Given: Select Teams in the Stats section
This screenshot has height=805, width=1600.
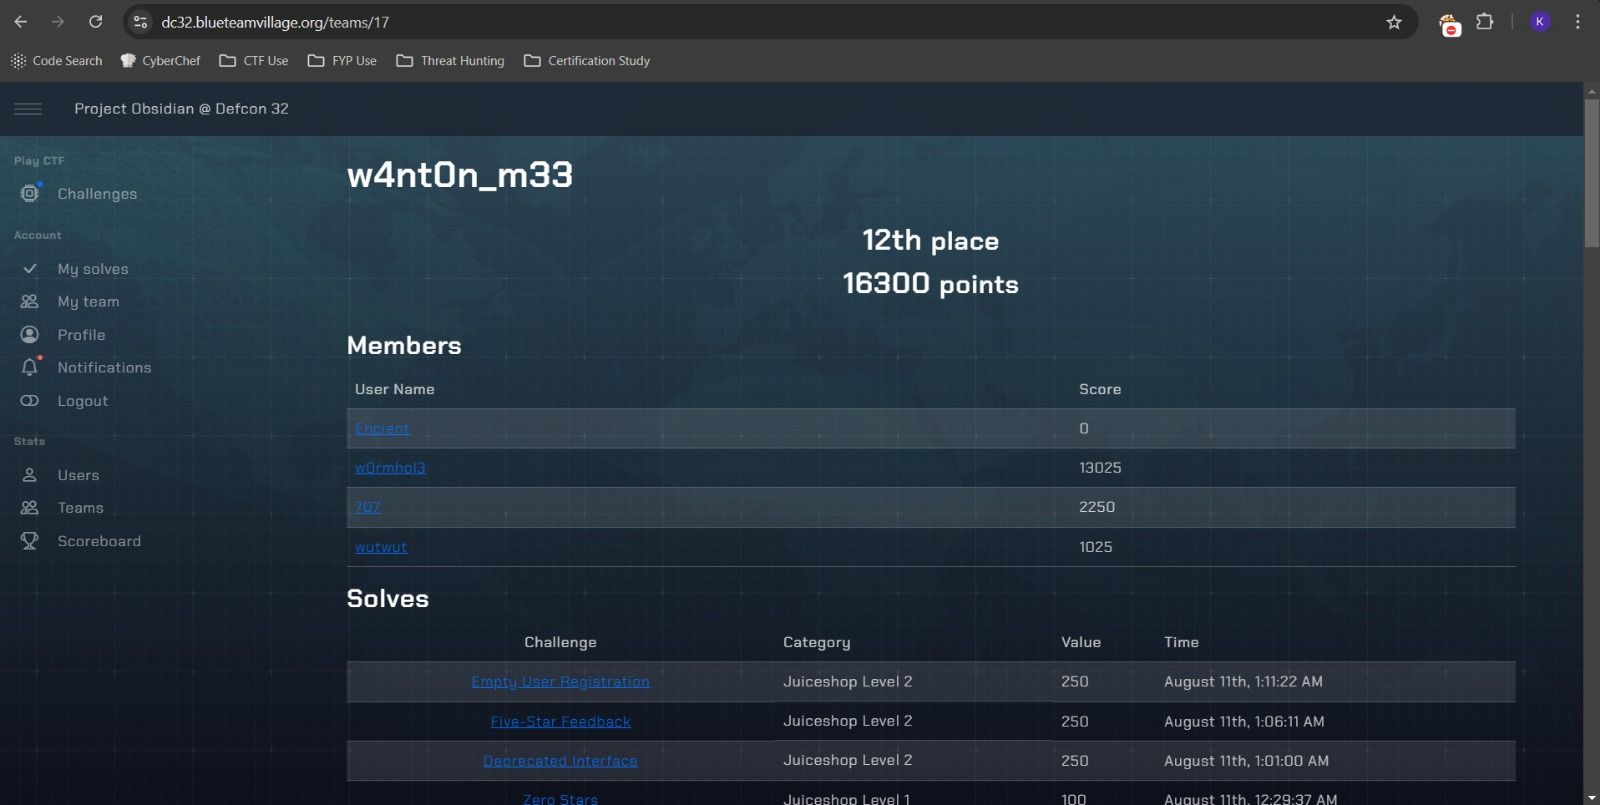Looking at the screenshot, I should pos(80,508).
